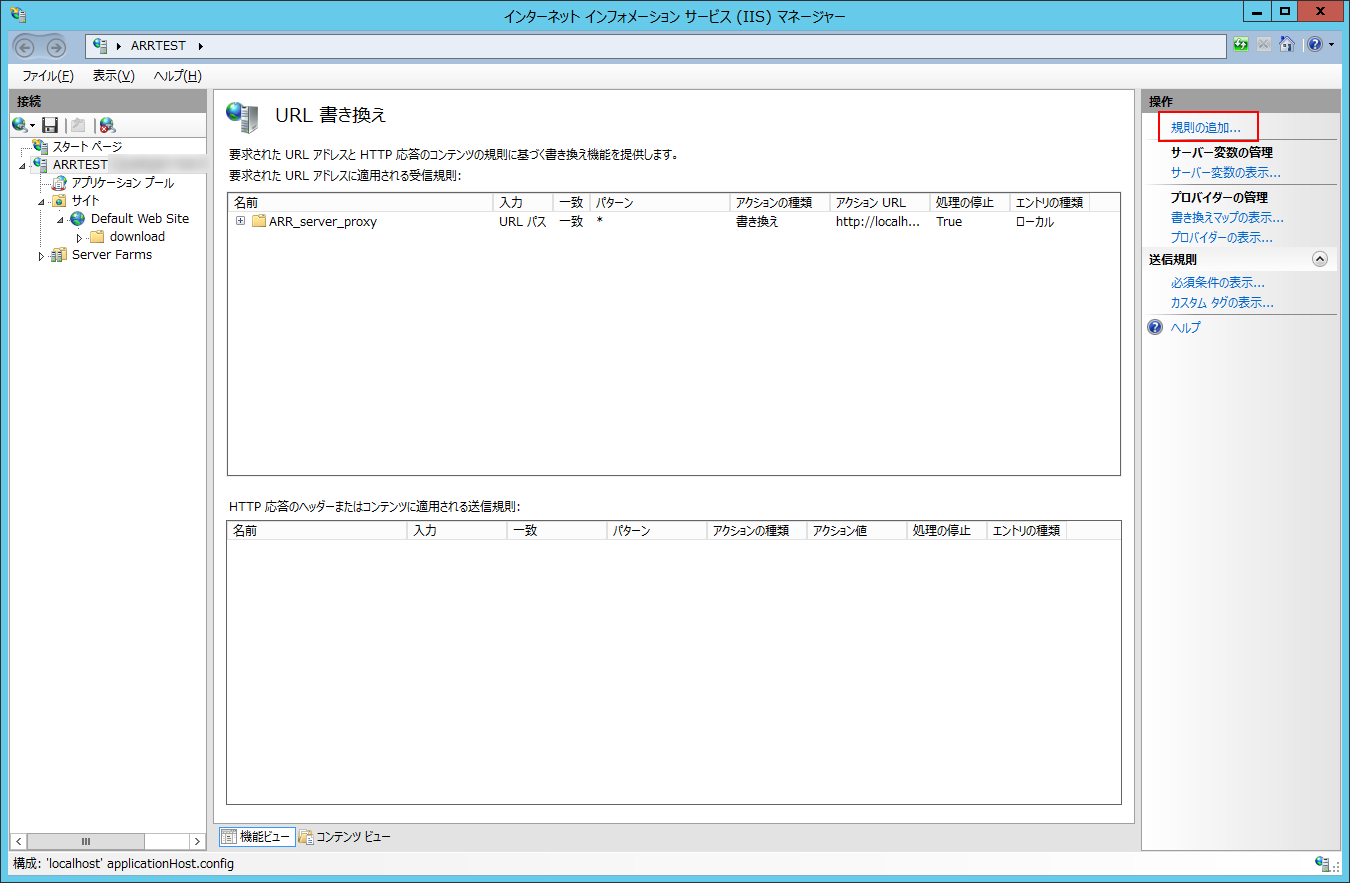Go forward with the navigation Forward arrow
The width and height of the screenshot is (1350, 883).
click(55, 46)
